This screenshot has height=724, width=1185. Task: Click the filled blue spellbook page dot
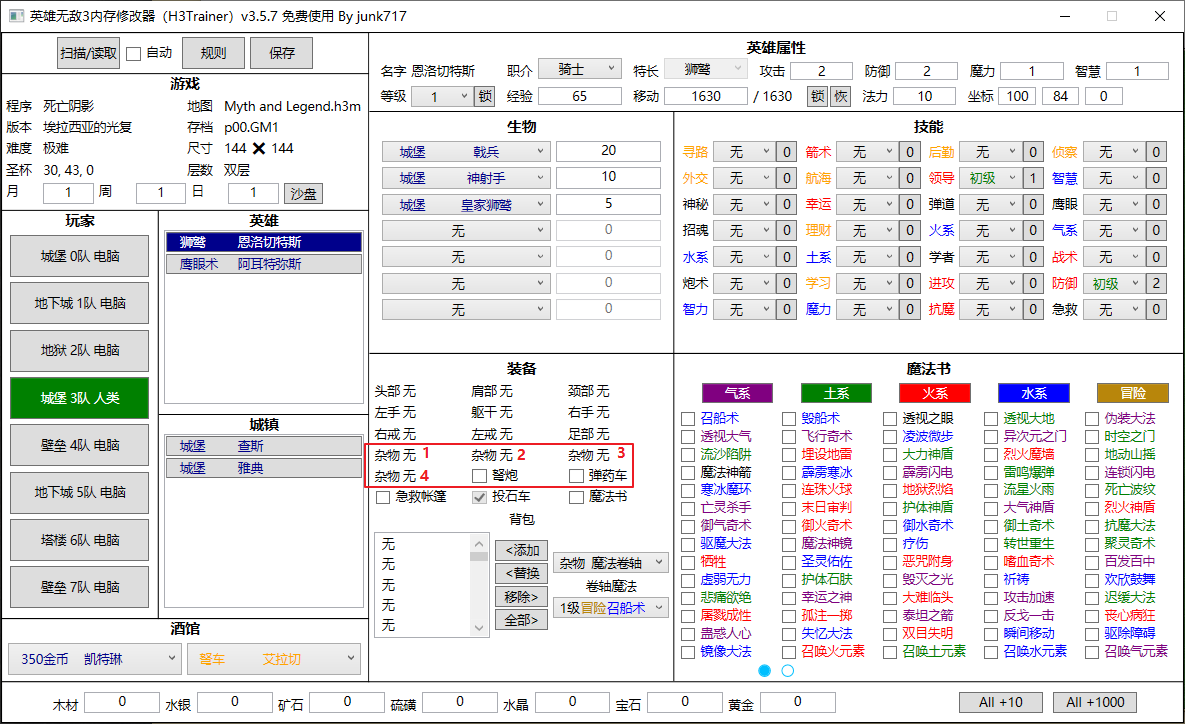coord(765,670)
